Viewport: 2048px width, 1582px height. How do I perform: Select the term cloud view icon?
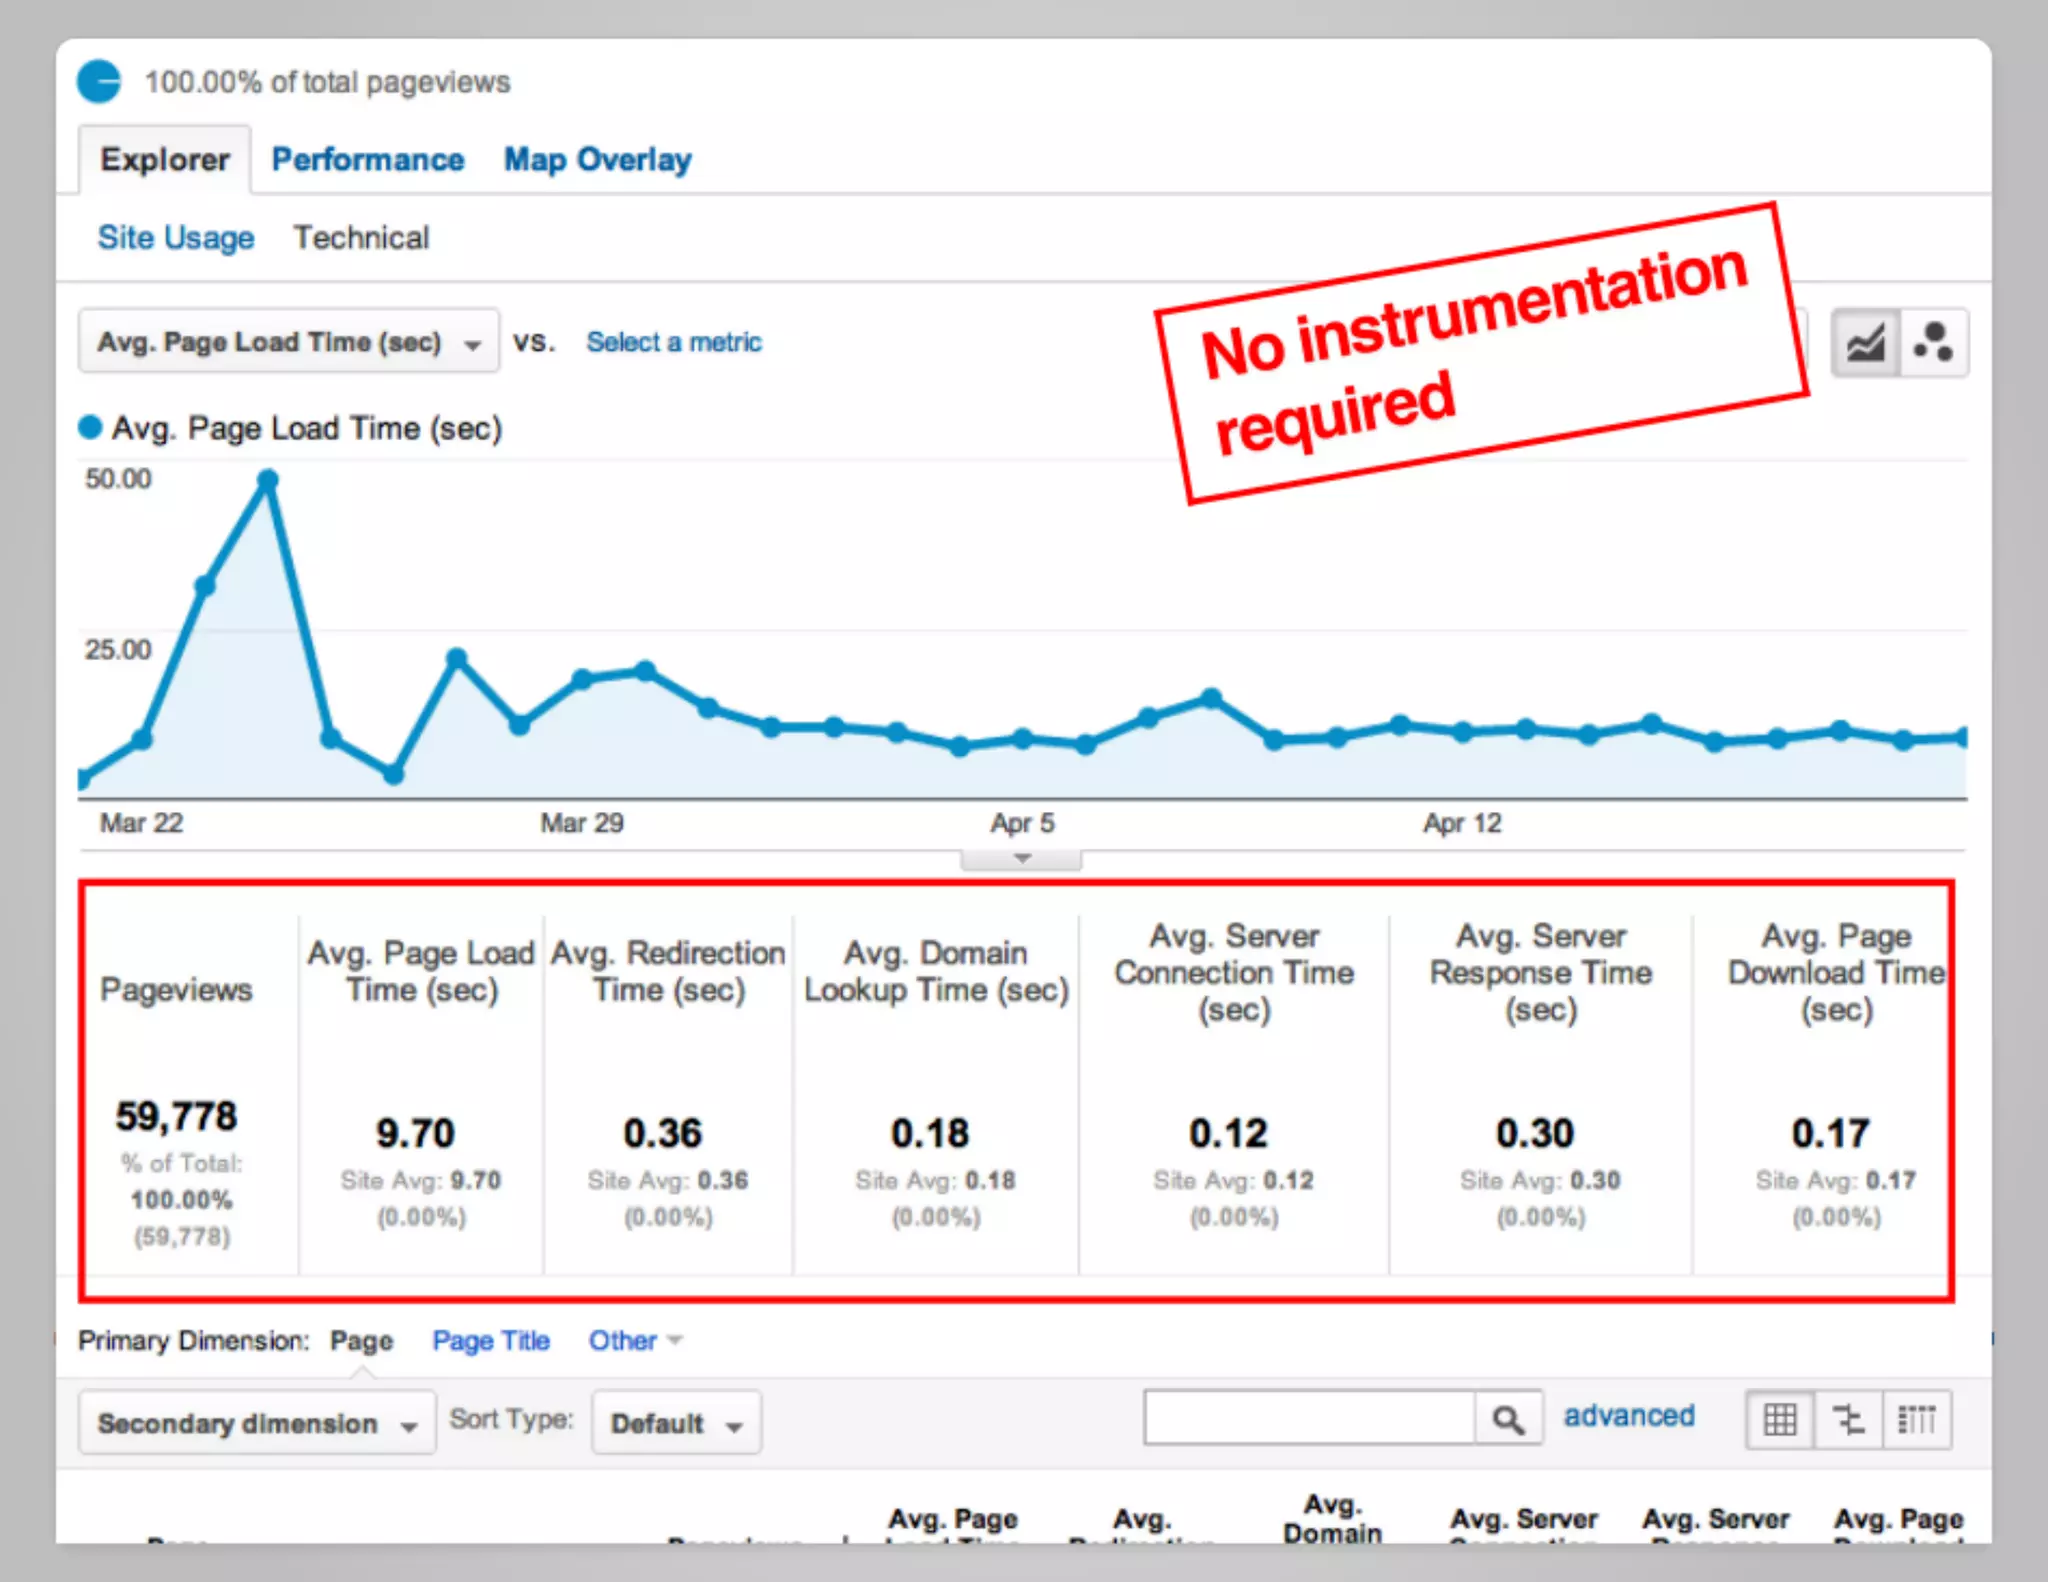[x=1916, y=1419]
